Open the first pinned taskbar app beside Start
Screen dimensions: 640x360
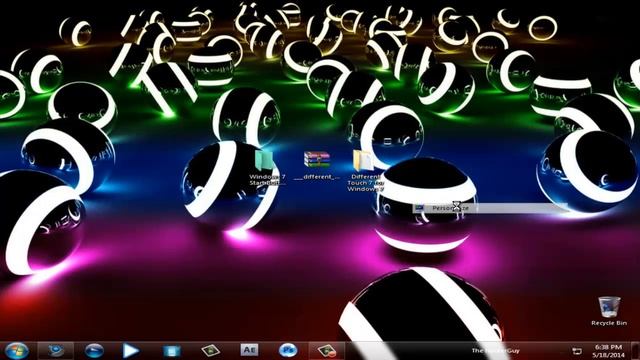tap(55, 351)
